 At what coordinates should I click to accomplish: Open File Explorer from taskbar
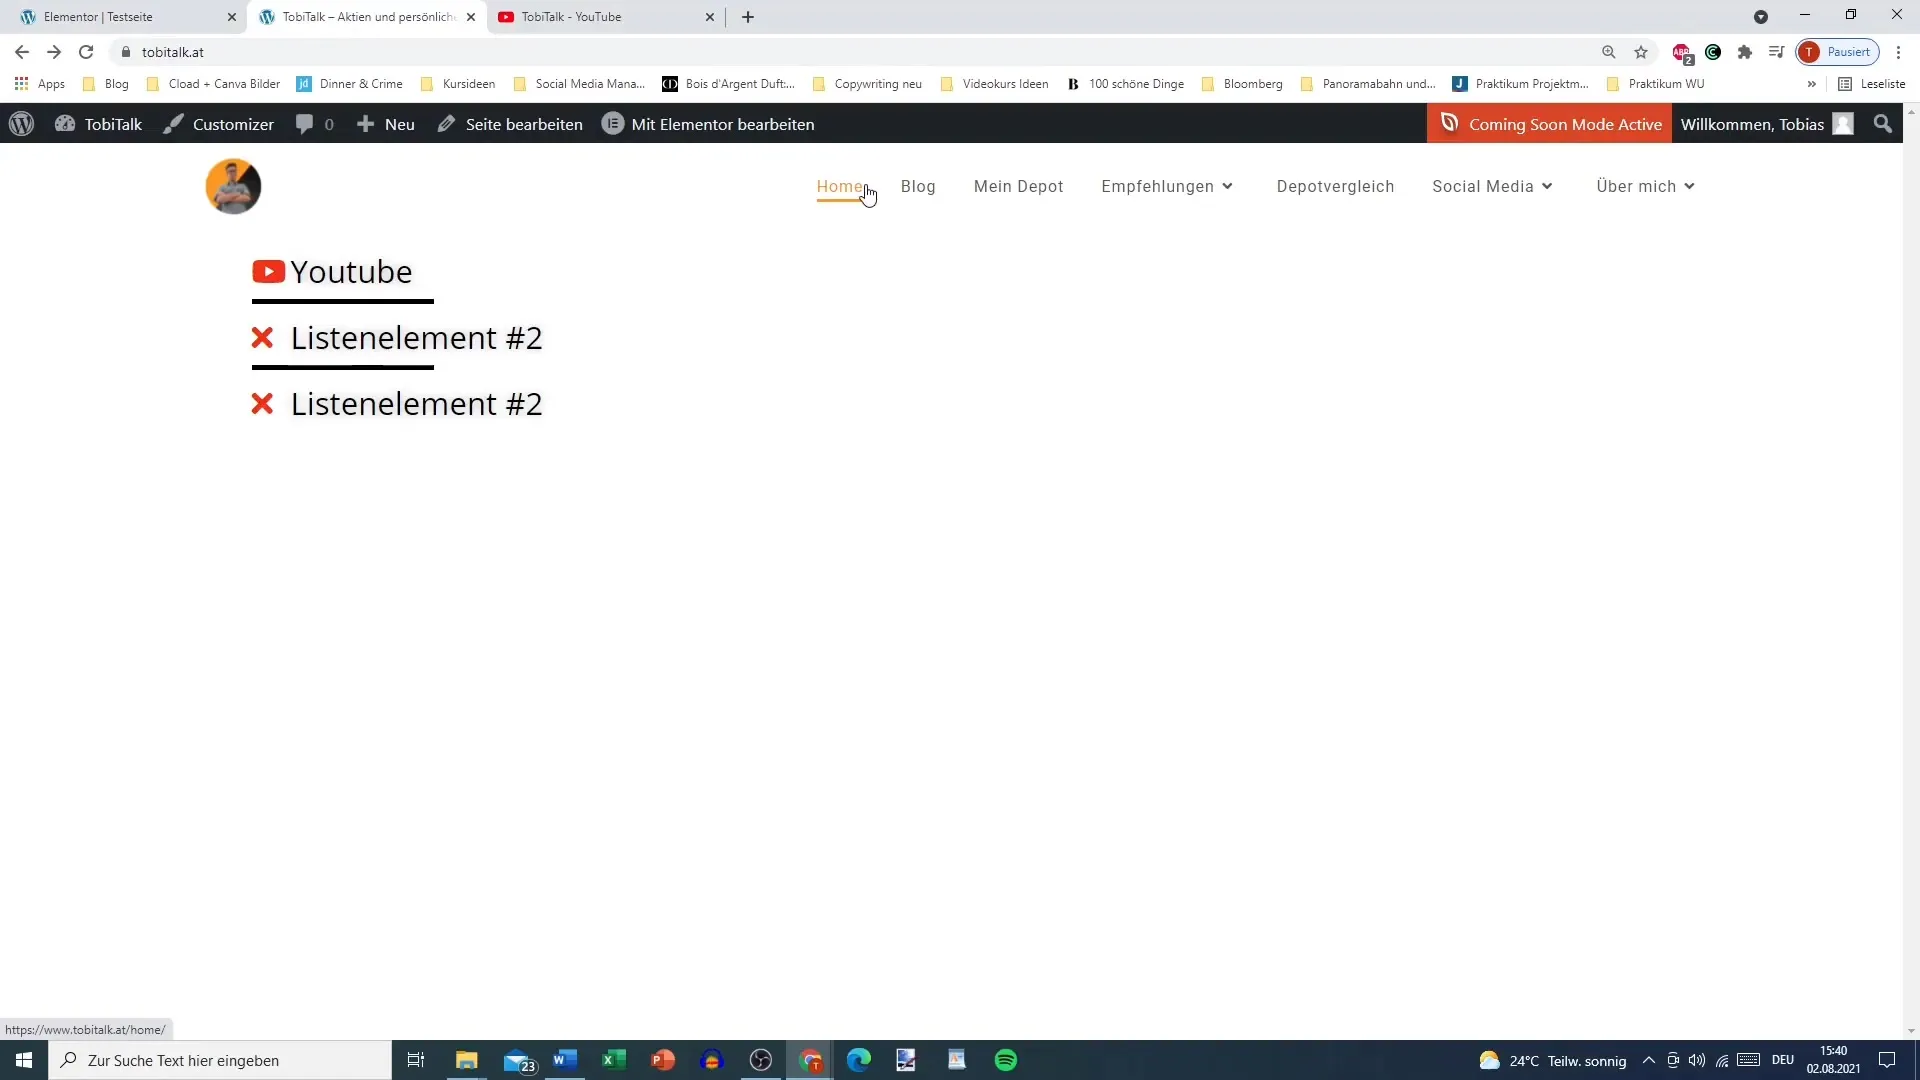coord(467,1060)
